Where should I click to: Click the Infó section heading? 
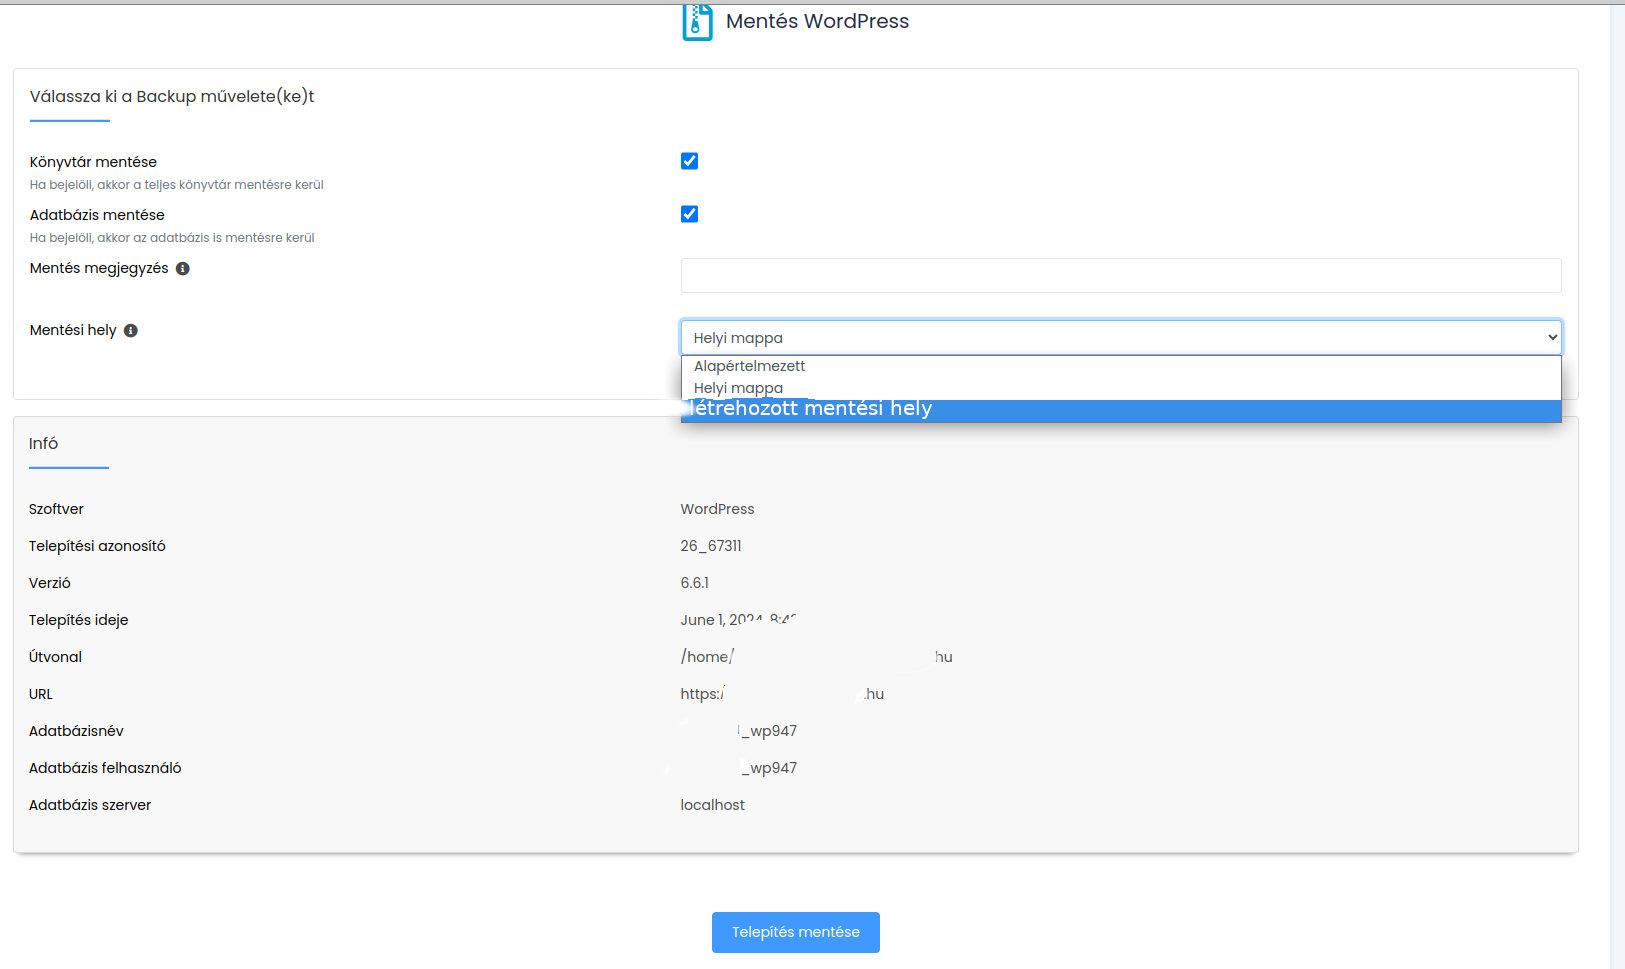tap(43, 443)
